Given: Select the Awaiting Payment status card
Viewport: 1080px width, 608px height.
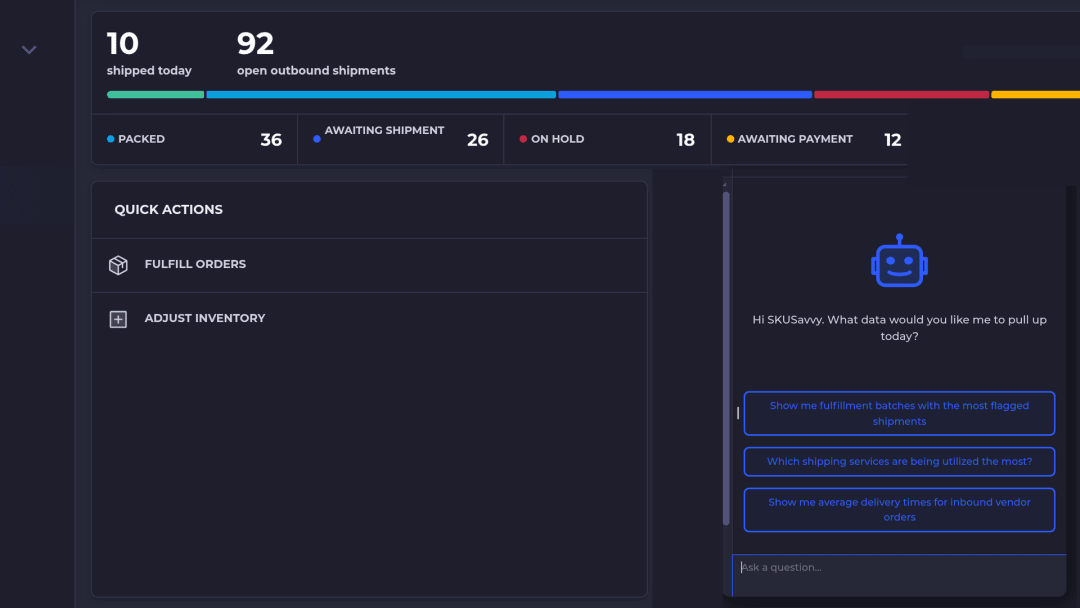Looking at the screenshot, I should 809,139.
